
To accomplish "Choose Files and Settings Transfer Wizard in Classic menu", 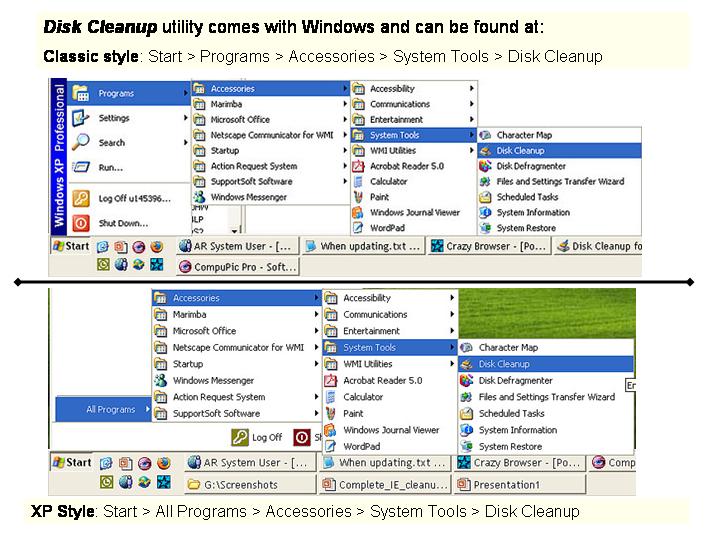I will tap(559, 181).
